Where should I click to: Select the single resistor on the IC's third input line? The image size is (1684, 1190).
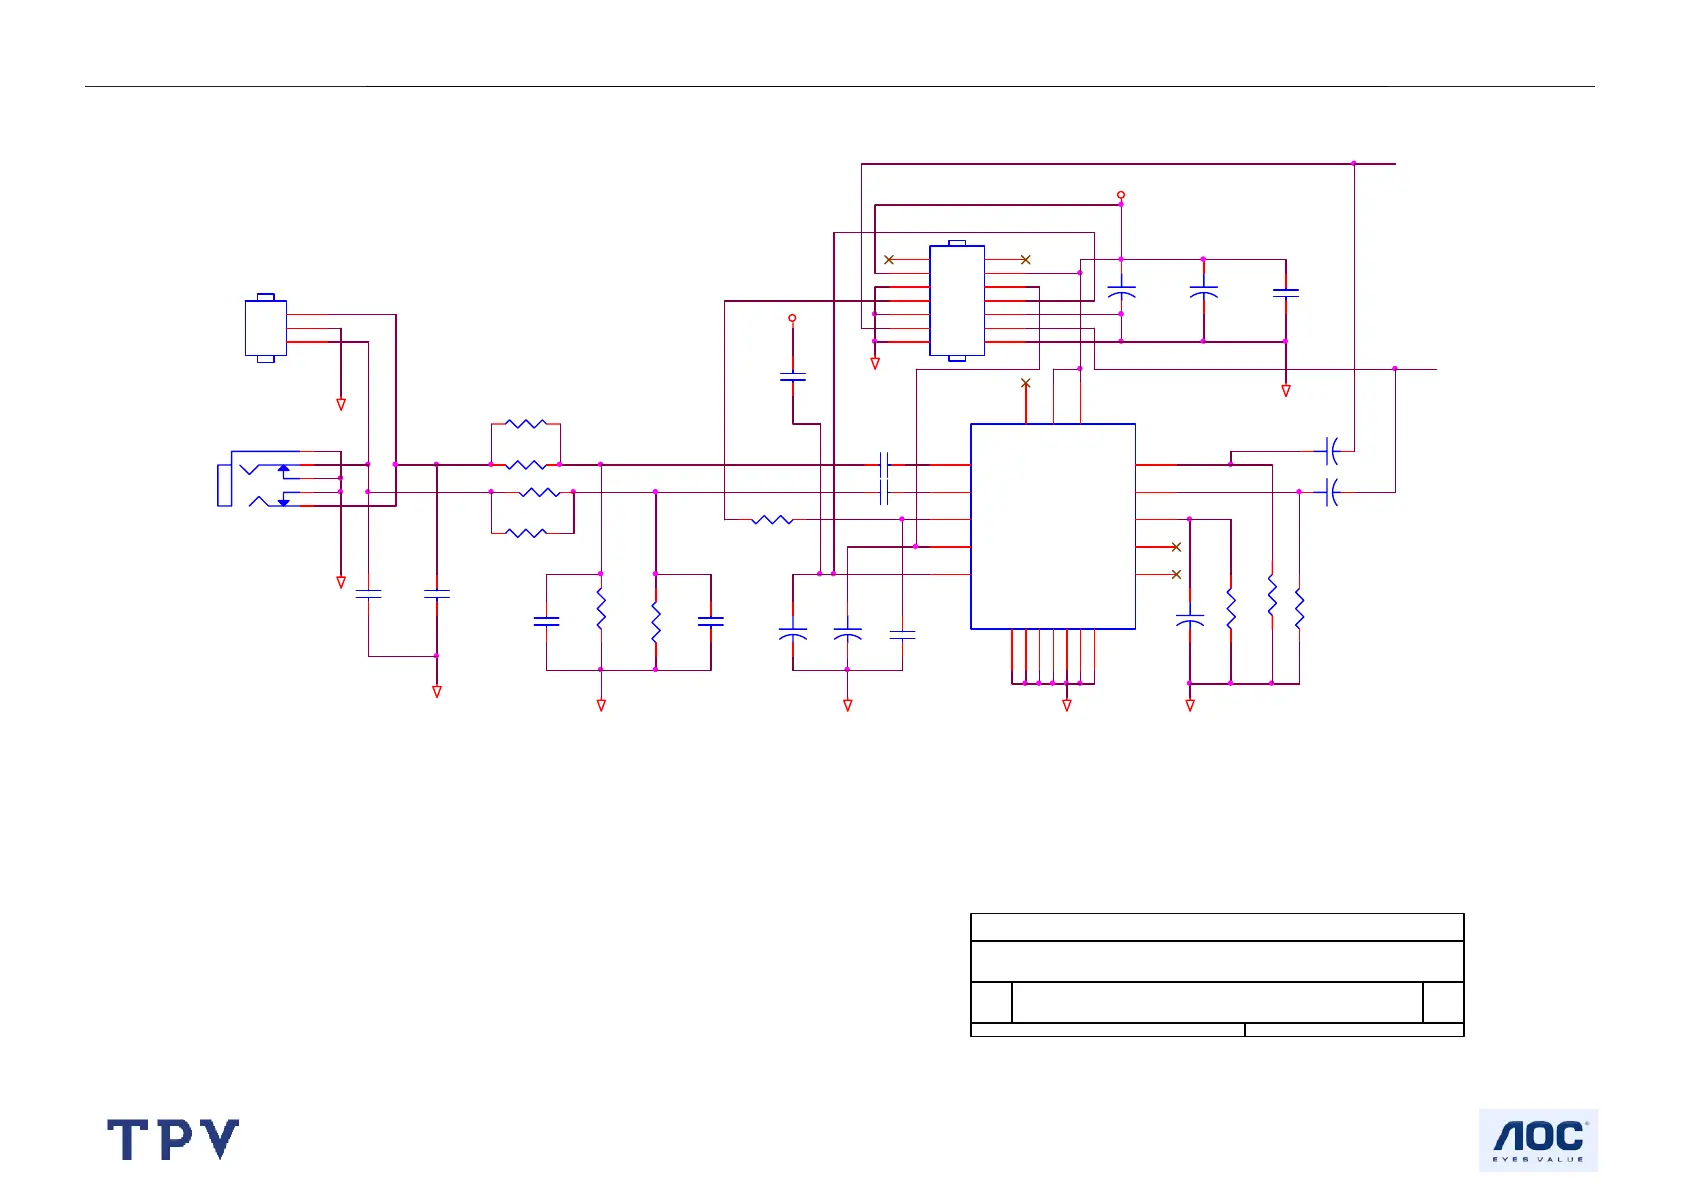(x=772, y=520)
